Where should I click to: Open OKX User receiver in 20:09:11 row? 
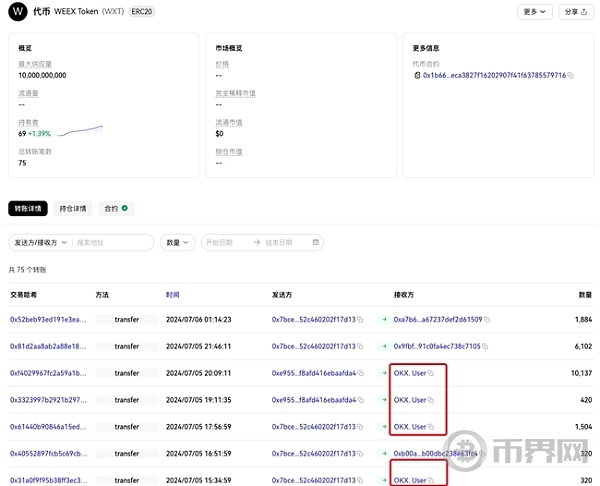point(410,373)
